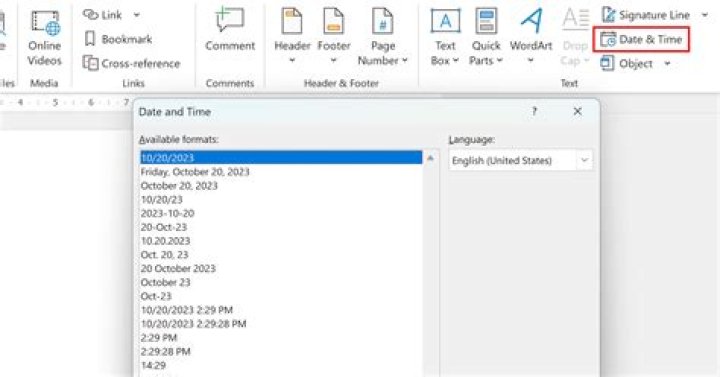The image size is (720, 377).
Task: Close the Date and Time dialog
Action: [578, 112]
